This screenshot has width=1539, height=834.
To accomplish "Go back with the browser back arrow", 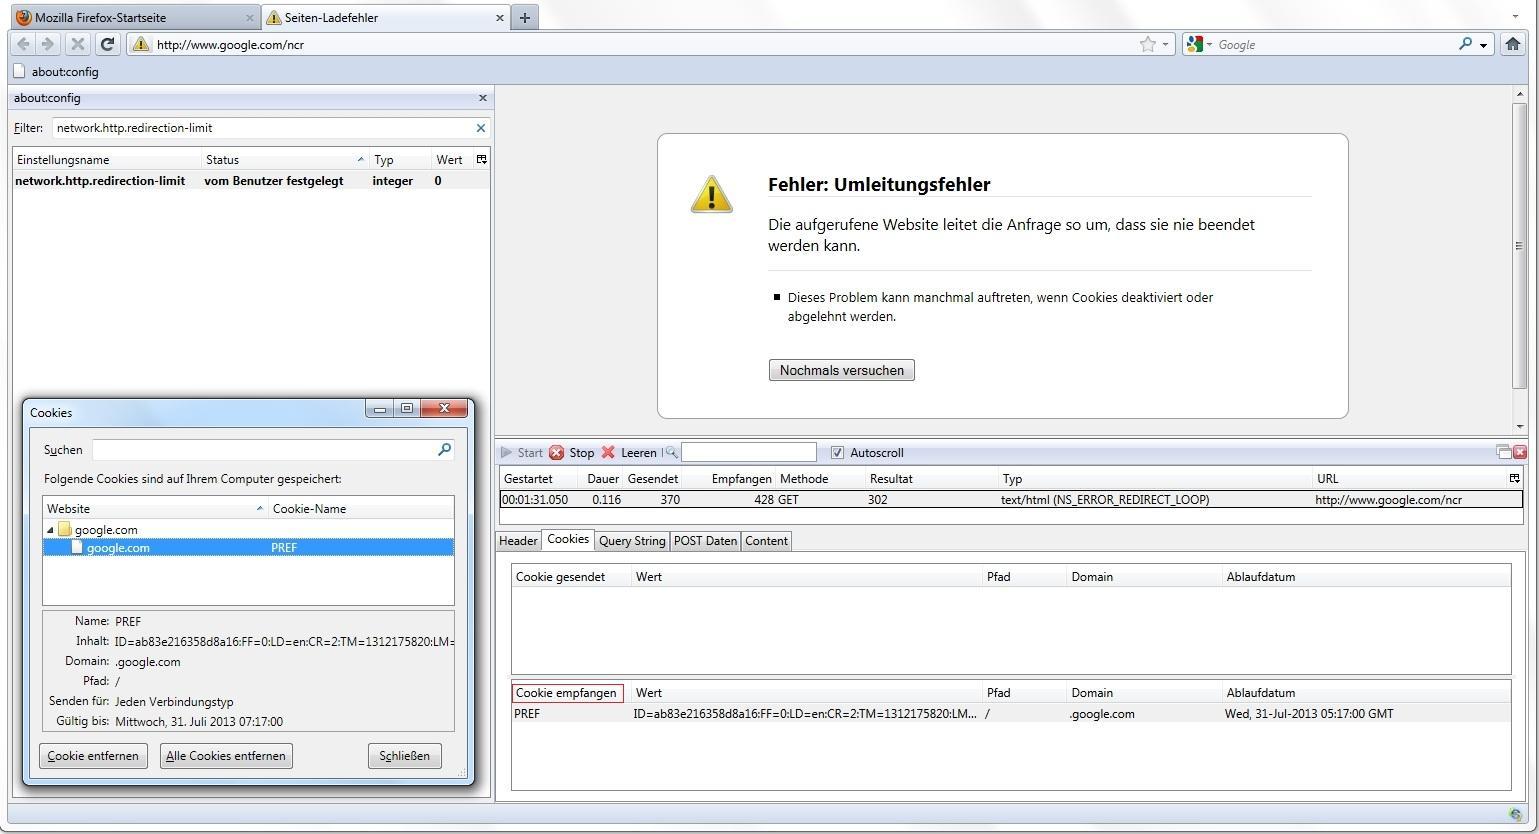I will click(x=23, y=44).
